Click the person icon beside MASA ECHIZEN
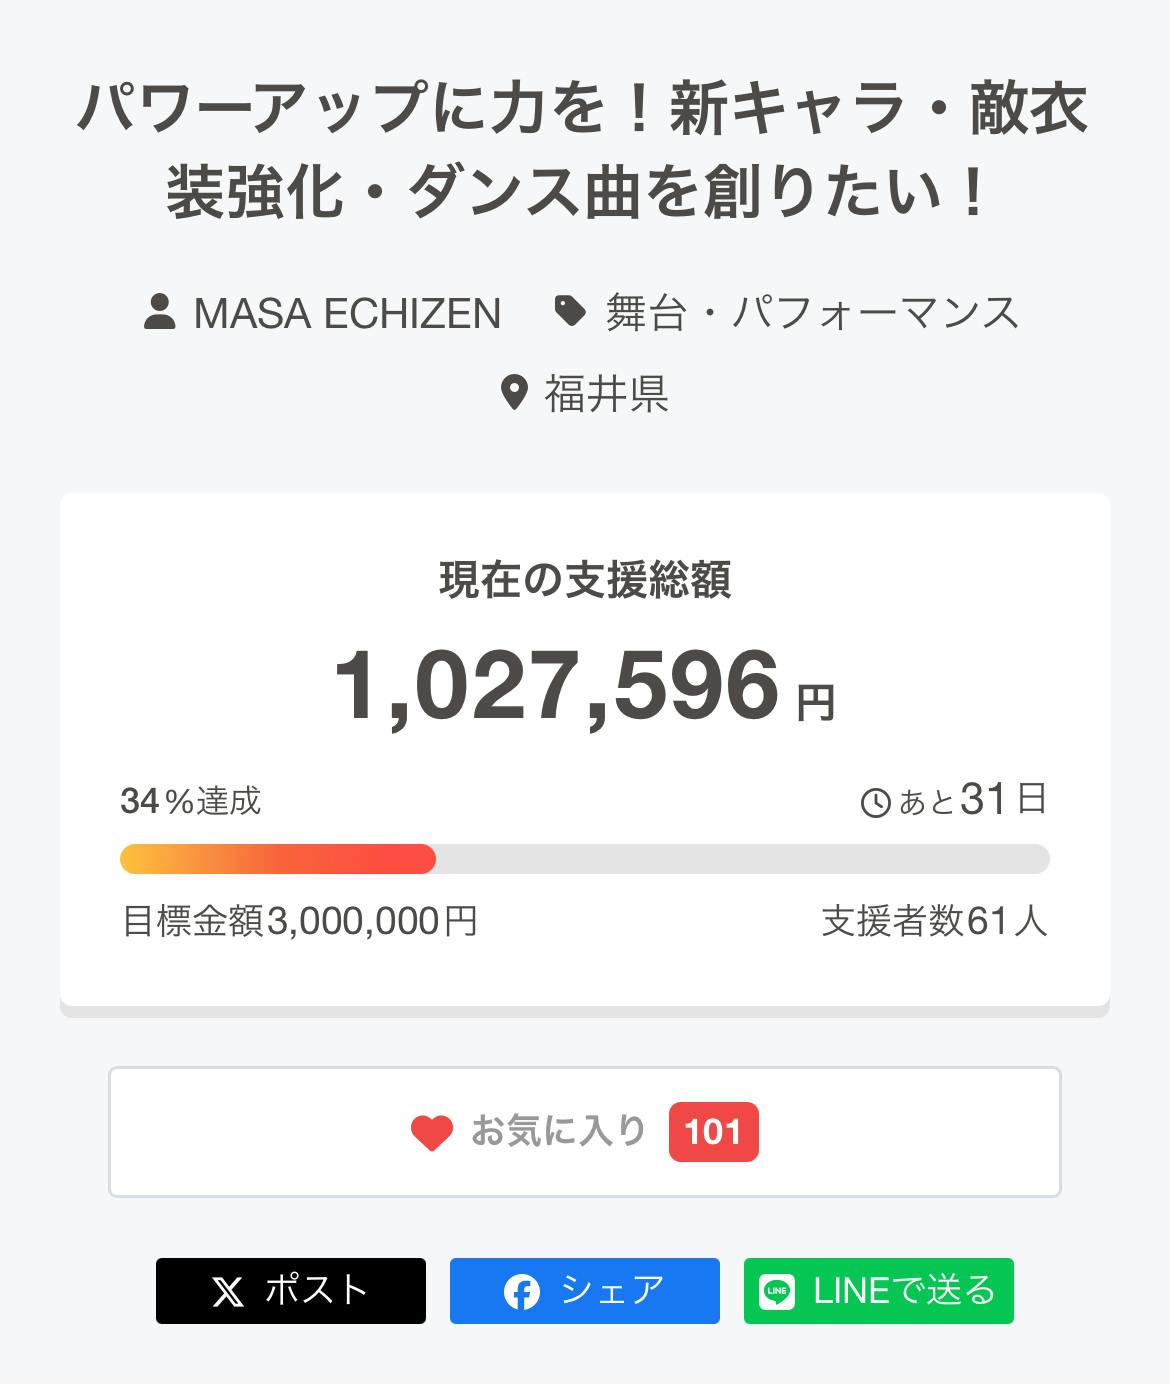 [159, 312]
